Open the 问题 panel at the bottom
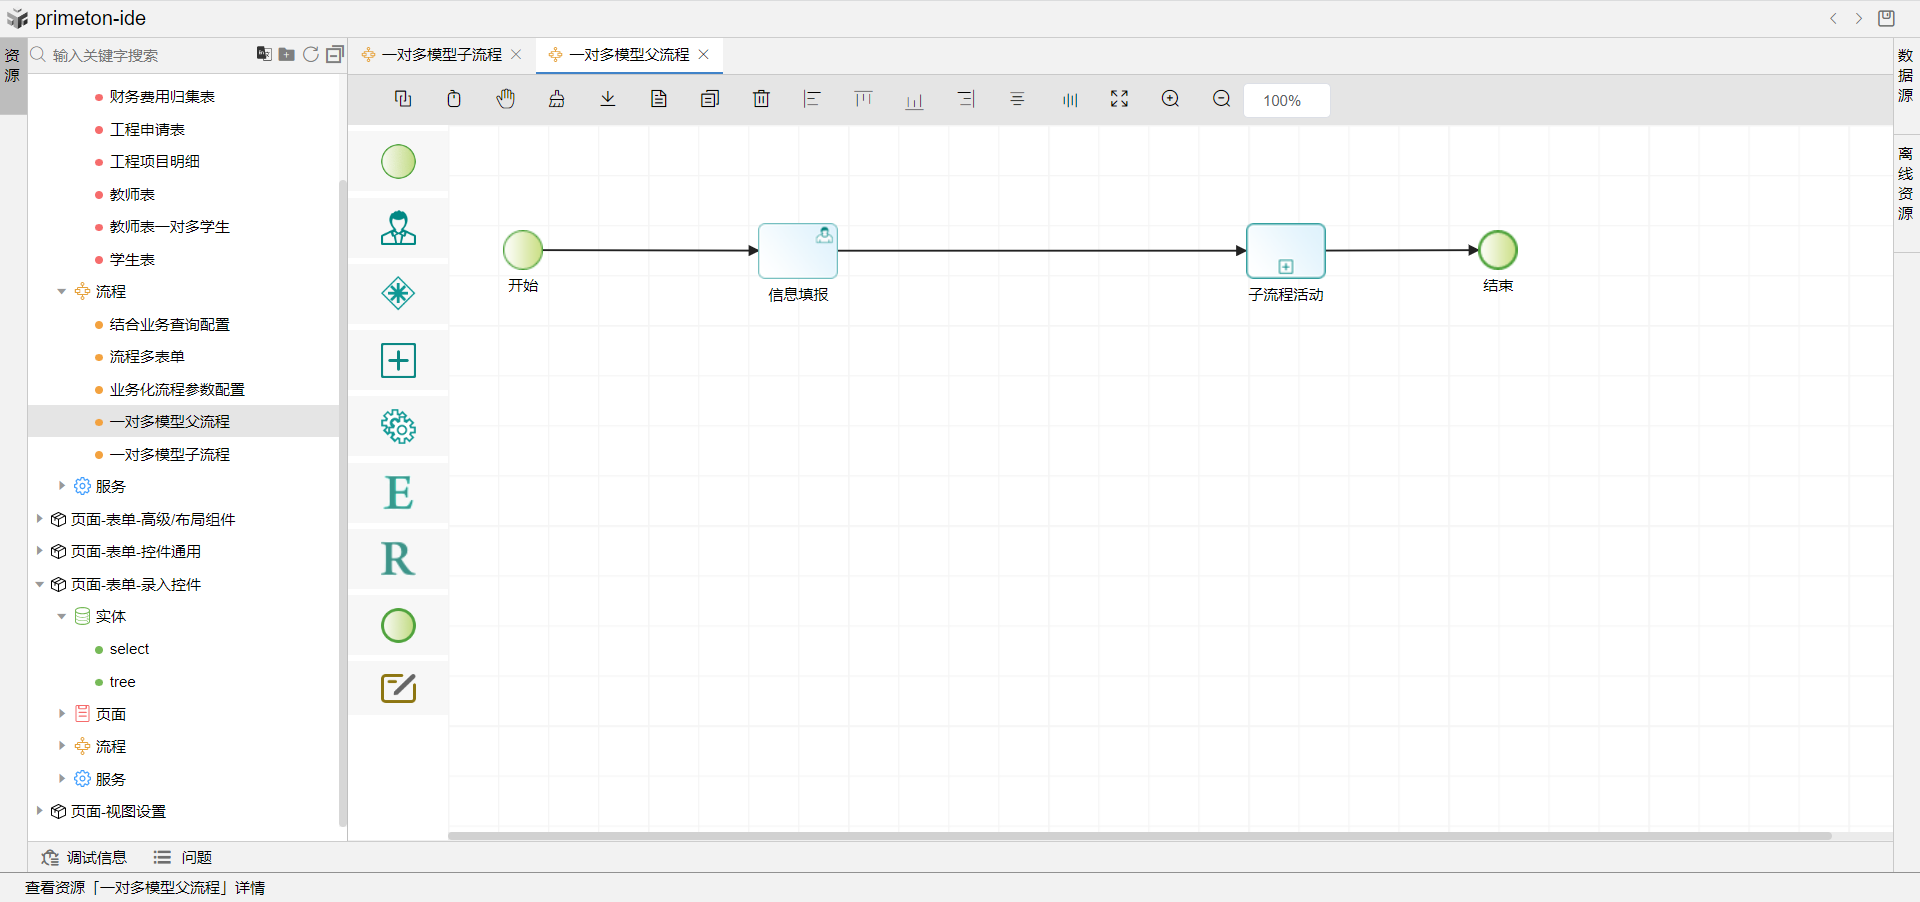Image resolution: width=1920 pixels, height=902 pixels. tap(183, 857)
